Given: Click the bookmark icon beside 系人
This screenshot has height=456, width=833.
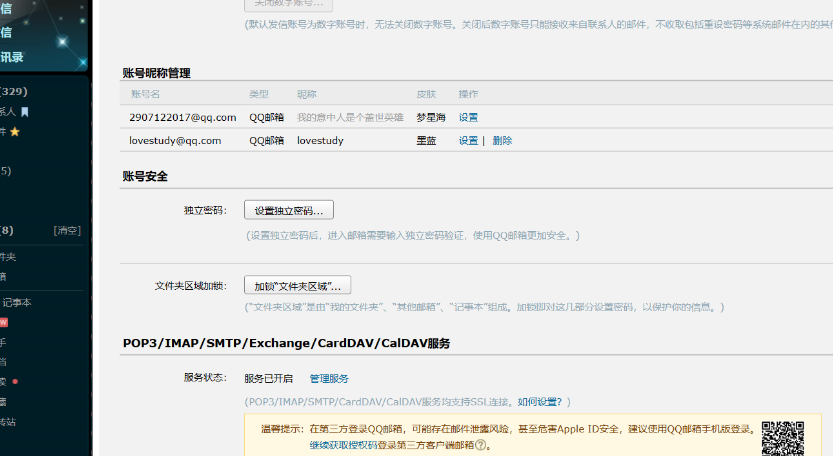Looking at the screenshot, I should pos(24,112).
